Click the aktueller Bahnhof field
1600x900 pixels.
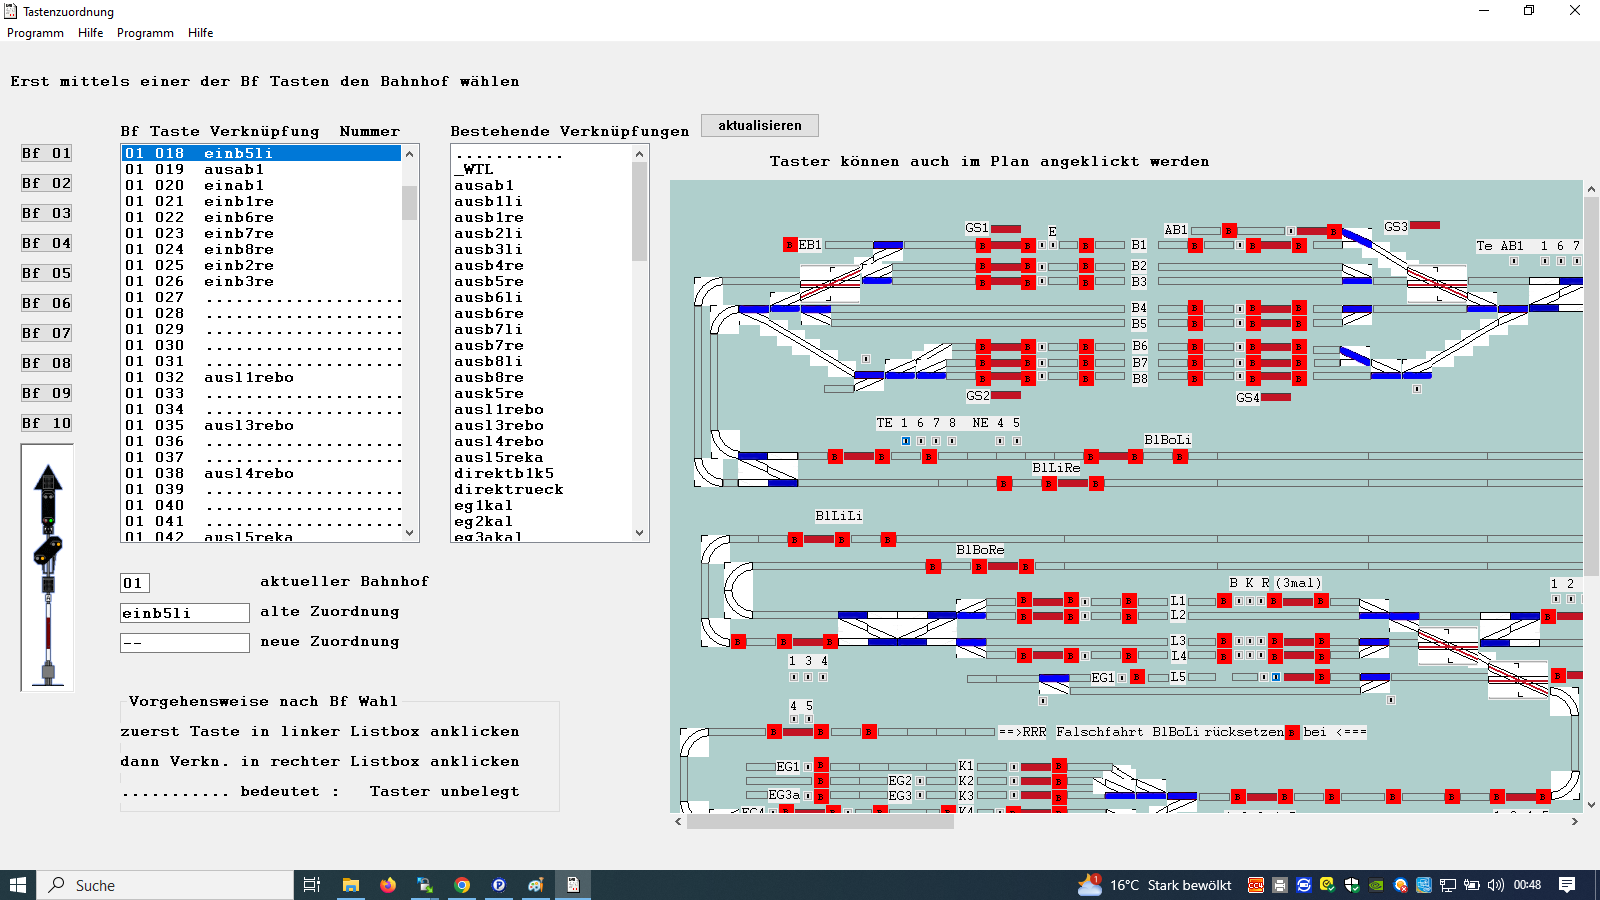click(135, 583)
